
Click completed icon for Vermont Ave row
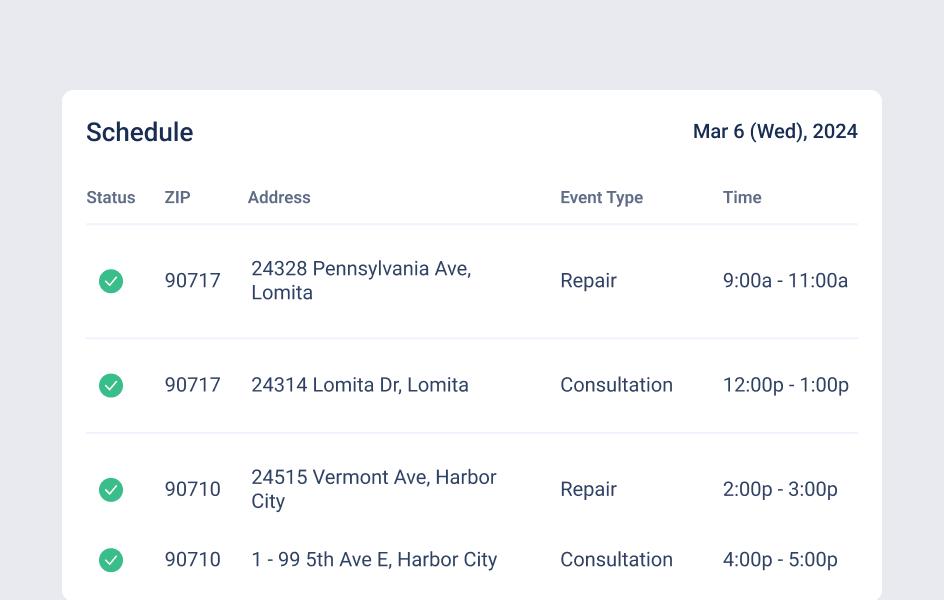(111, 489)
